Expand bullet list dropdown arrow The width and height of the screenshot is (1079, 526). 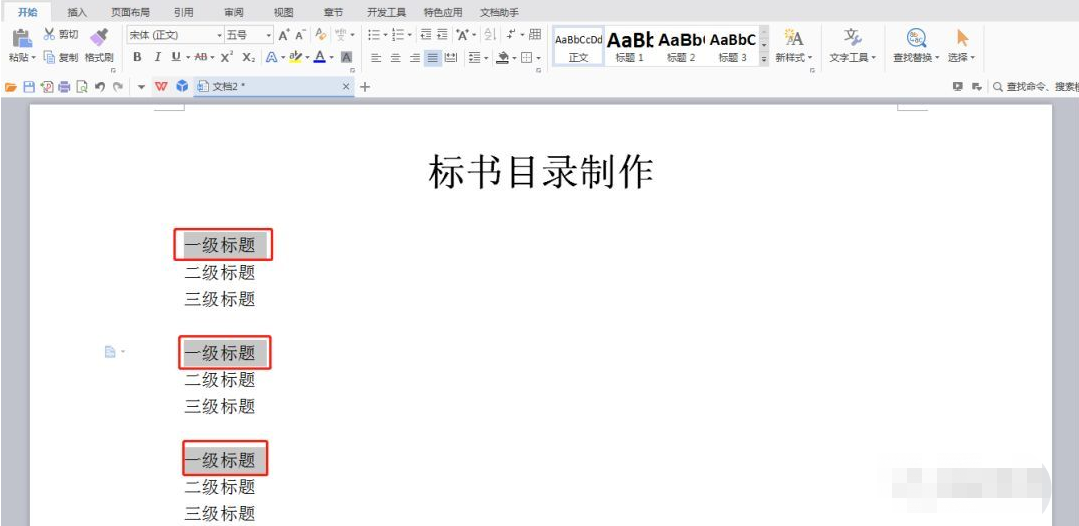[x=385, y=35]
